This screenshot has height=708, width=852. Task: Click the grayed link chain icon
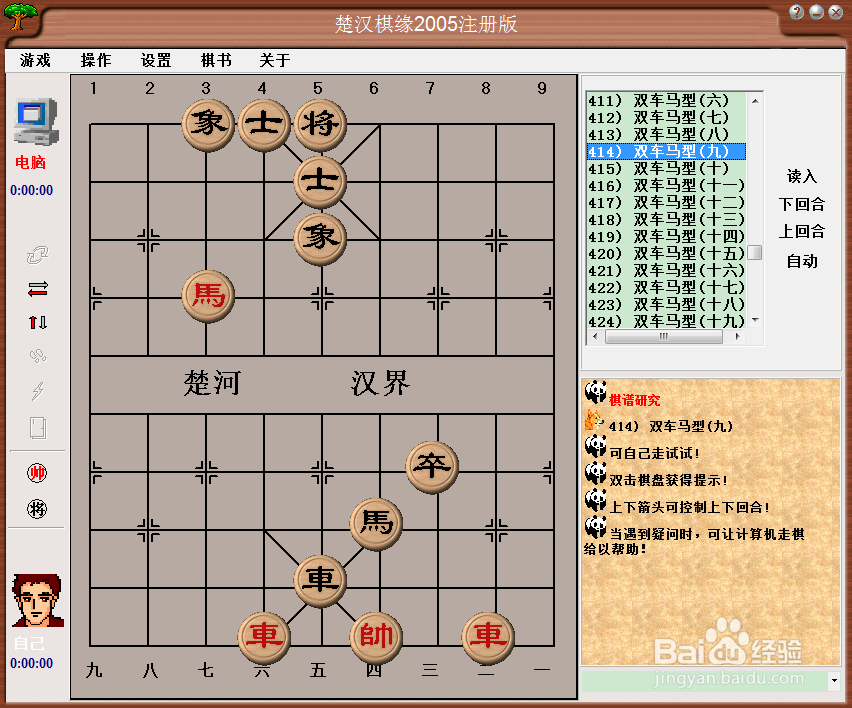click(x=37, y=254)
